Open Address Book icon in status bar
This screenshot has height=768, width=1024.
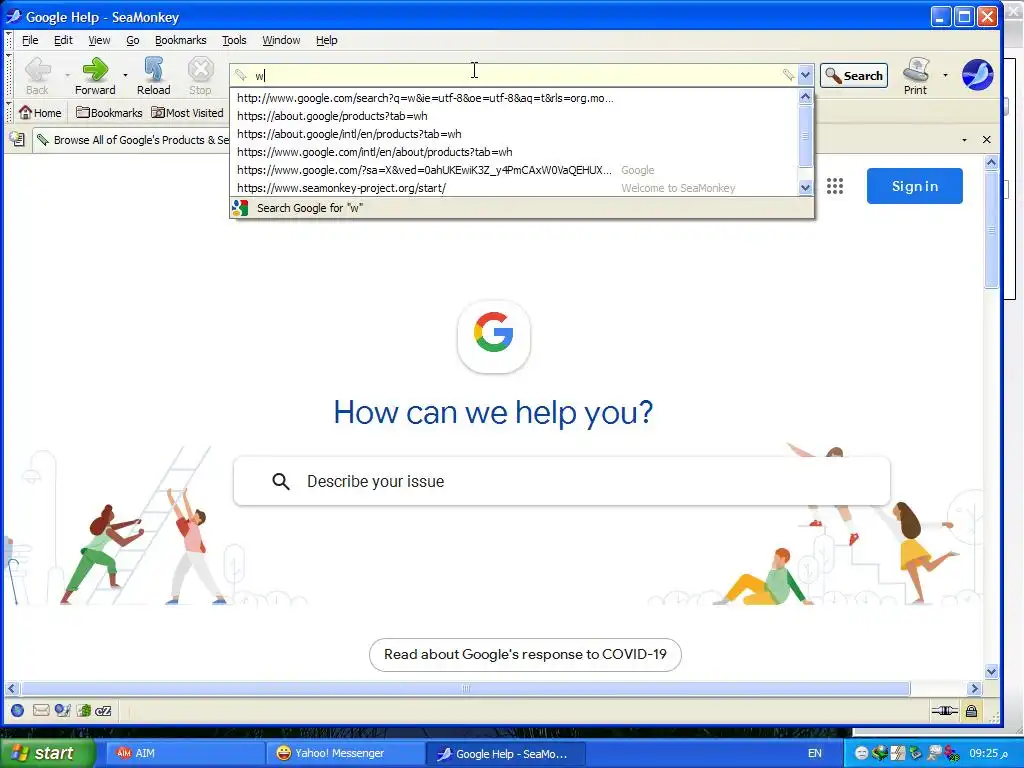(x=83, y=711)
